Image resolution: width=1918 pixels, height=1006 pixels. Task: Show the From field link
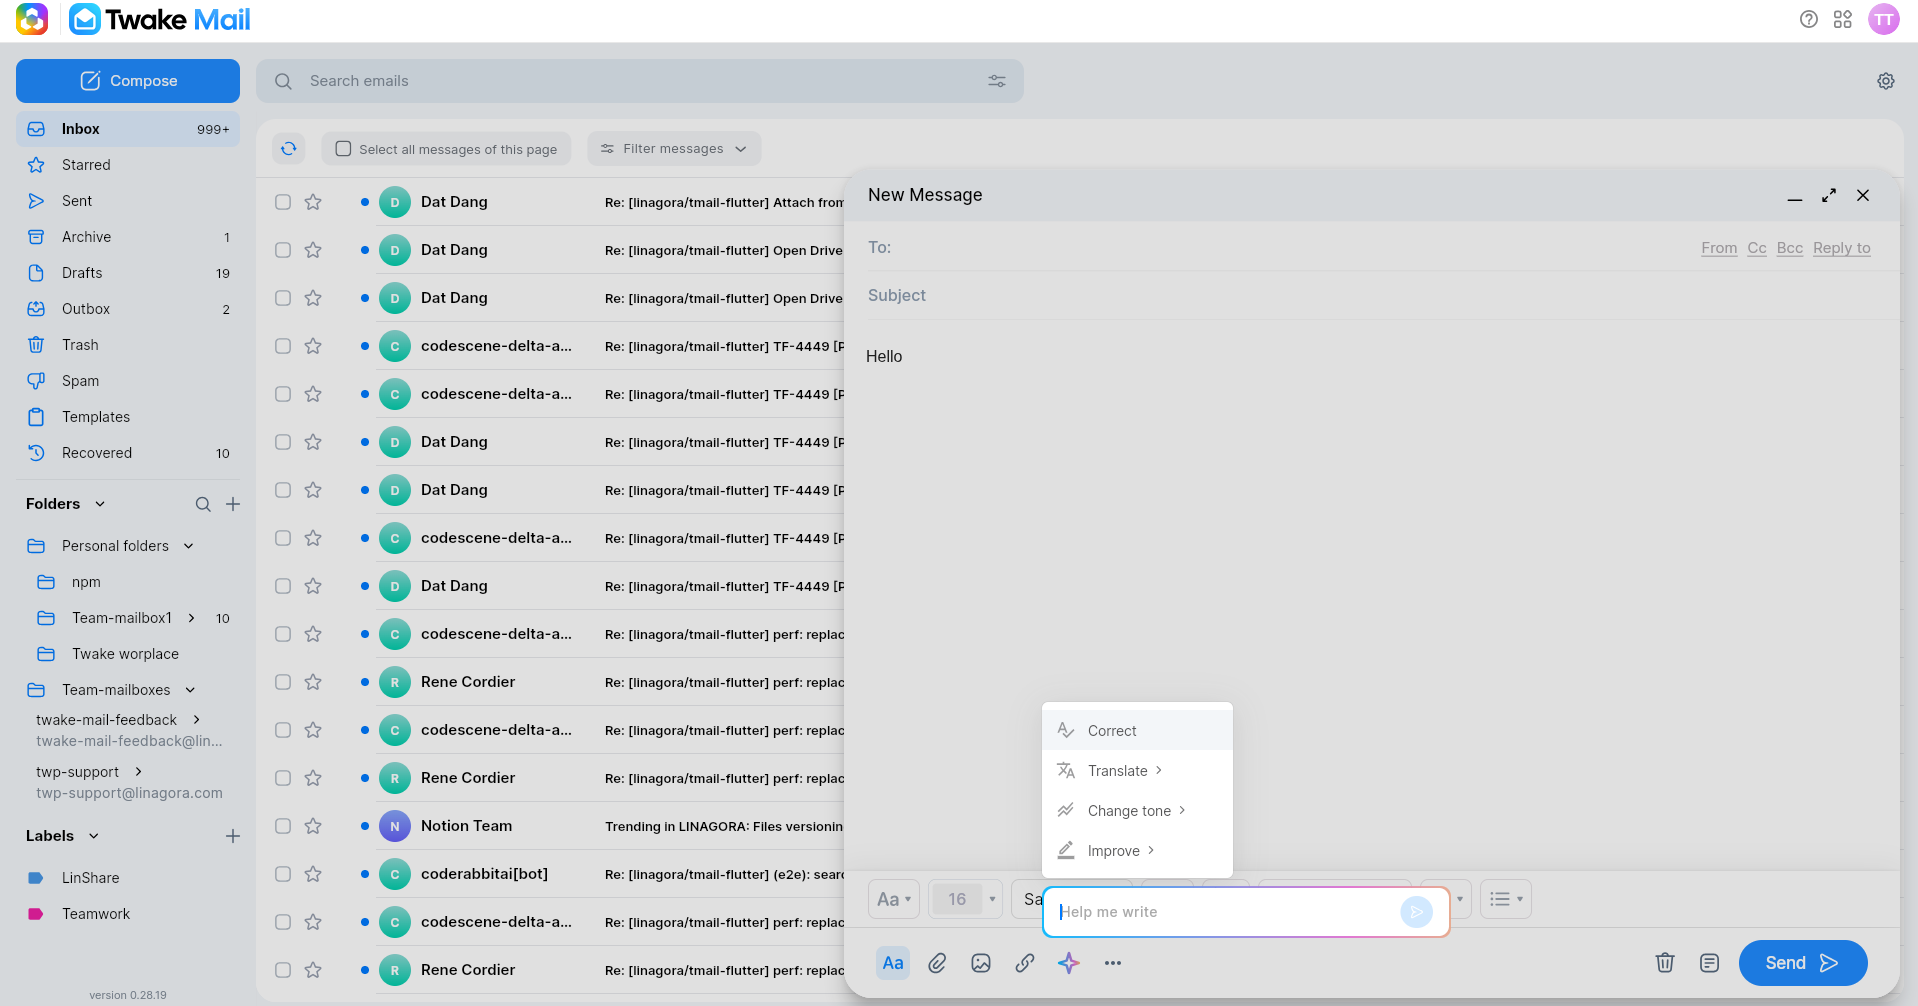click(1719, 248)
